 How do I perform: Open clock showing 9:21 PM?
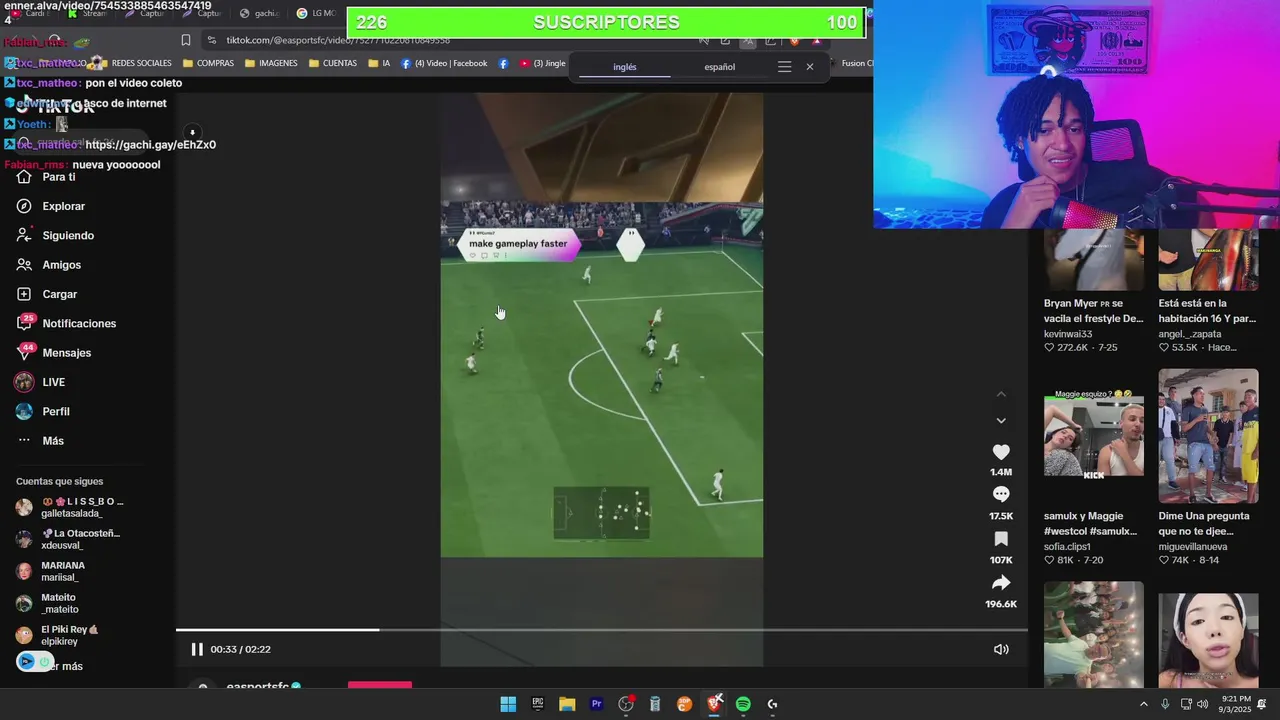tap(1234, 704)
